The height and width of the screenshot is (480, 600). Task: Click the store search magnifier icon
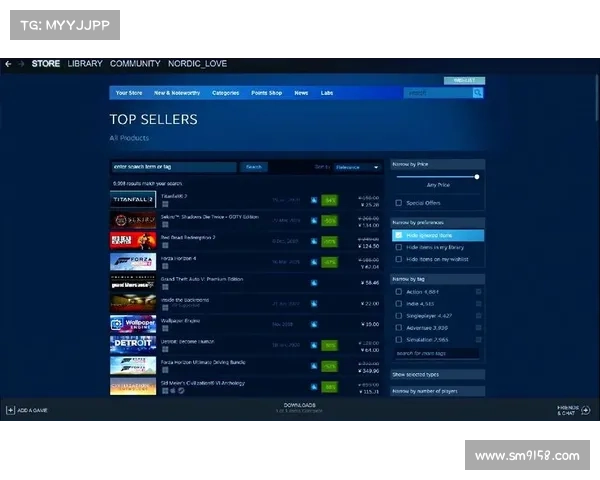tap(478, 93)
